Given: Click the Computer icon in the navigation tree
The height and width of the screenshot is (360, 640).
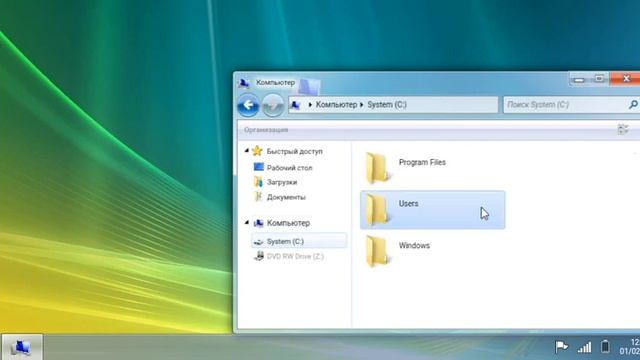Looking at the screenshot, I should point(258,223).
